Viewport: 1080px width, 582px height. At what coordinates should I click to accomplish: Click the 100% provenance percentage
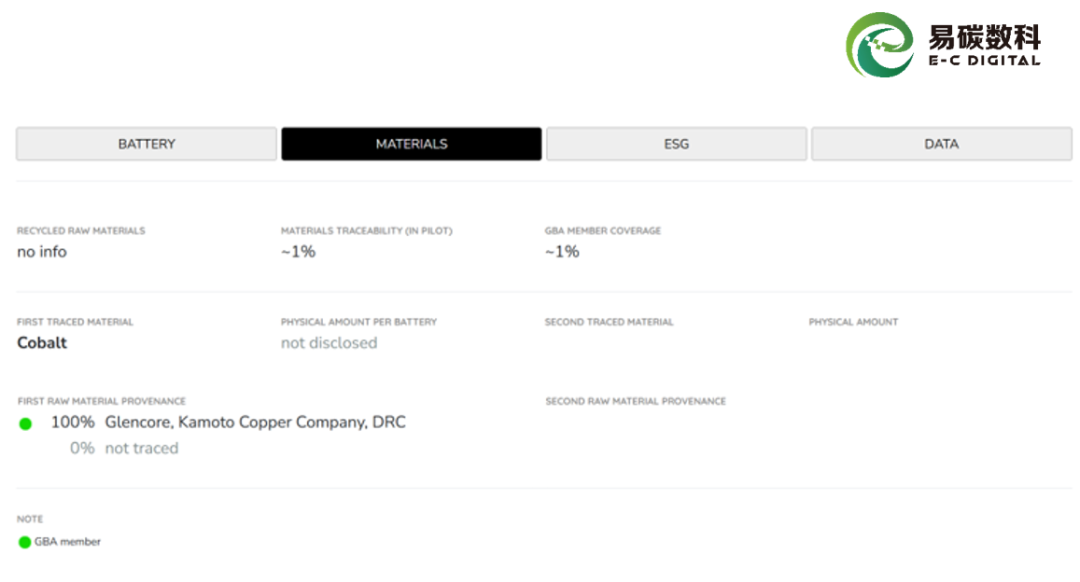(73, 422)
